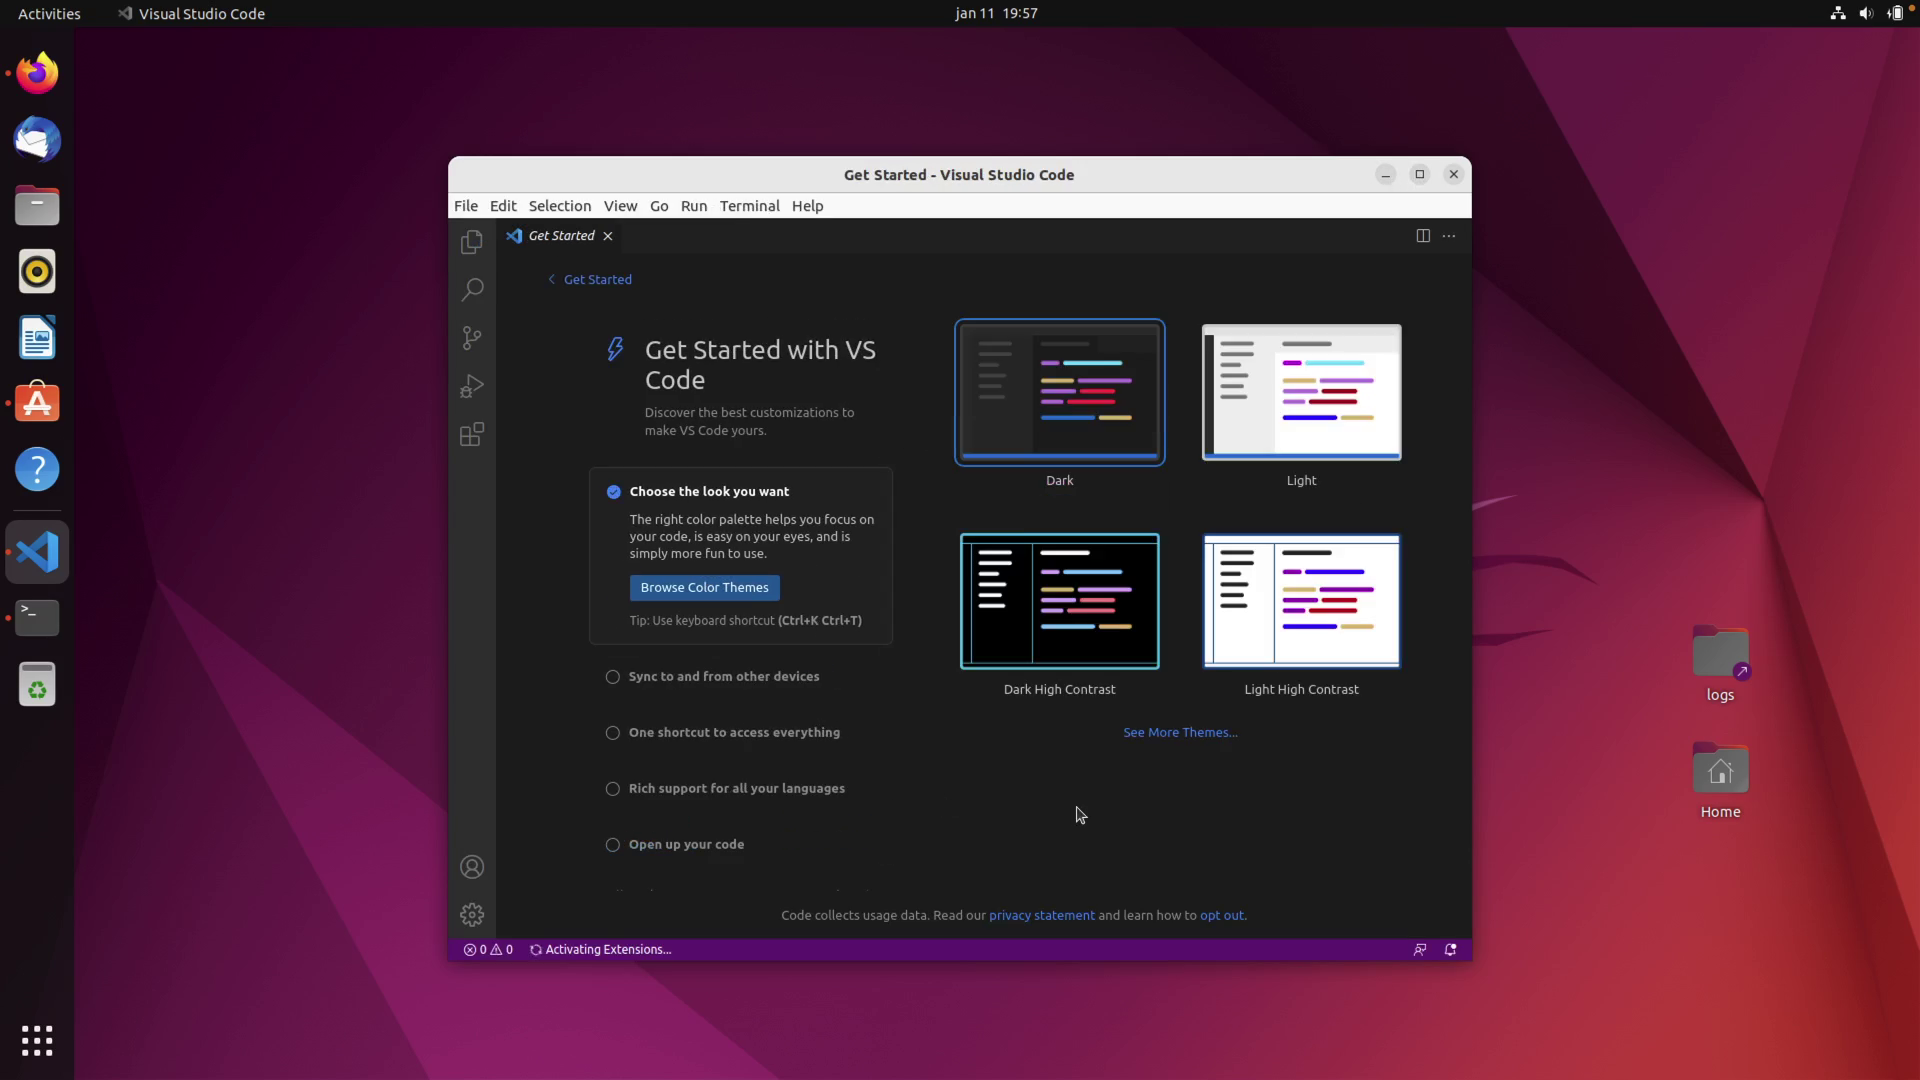The image size is (1920, 1080).
Task: Close the Get Started tab
Action: [x=608, y=236]
